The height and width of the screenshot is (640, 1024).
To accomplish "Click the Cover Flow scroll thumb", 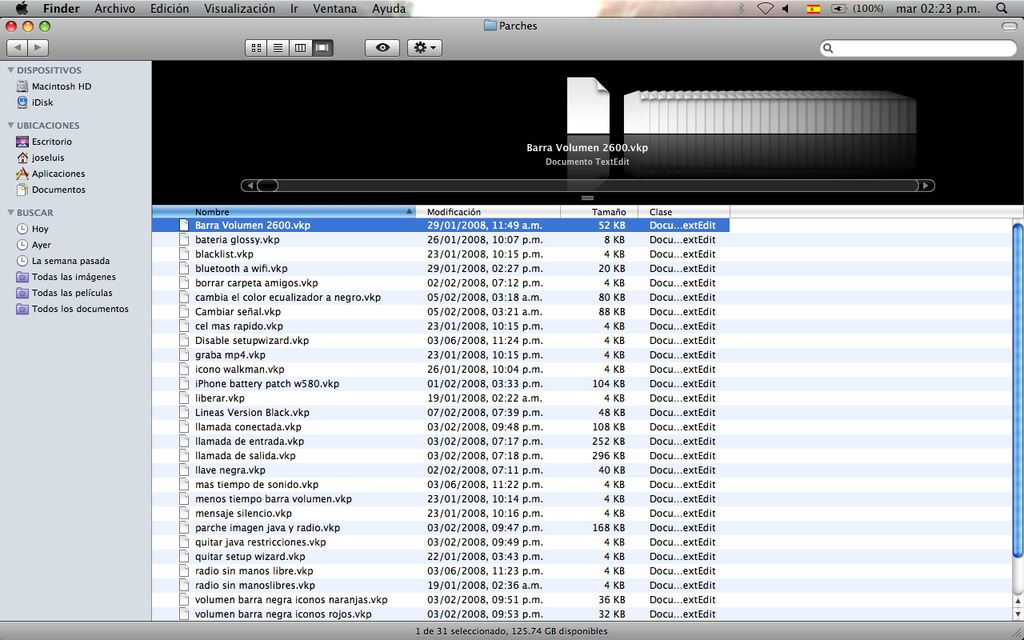I will tap(267, 185).
